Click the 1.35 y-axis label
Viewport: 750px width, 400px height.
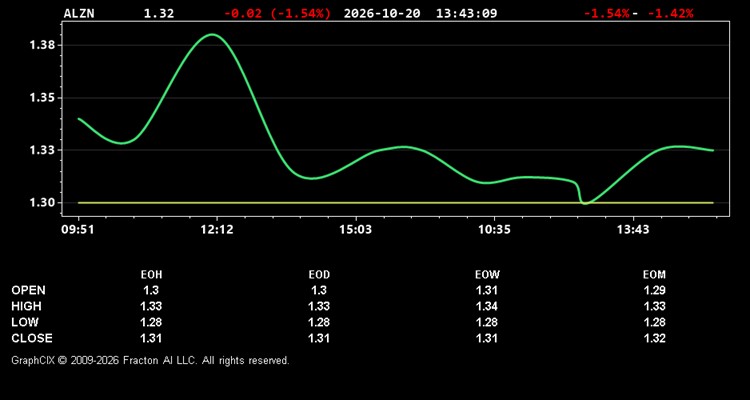43,98
